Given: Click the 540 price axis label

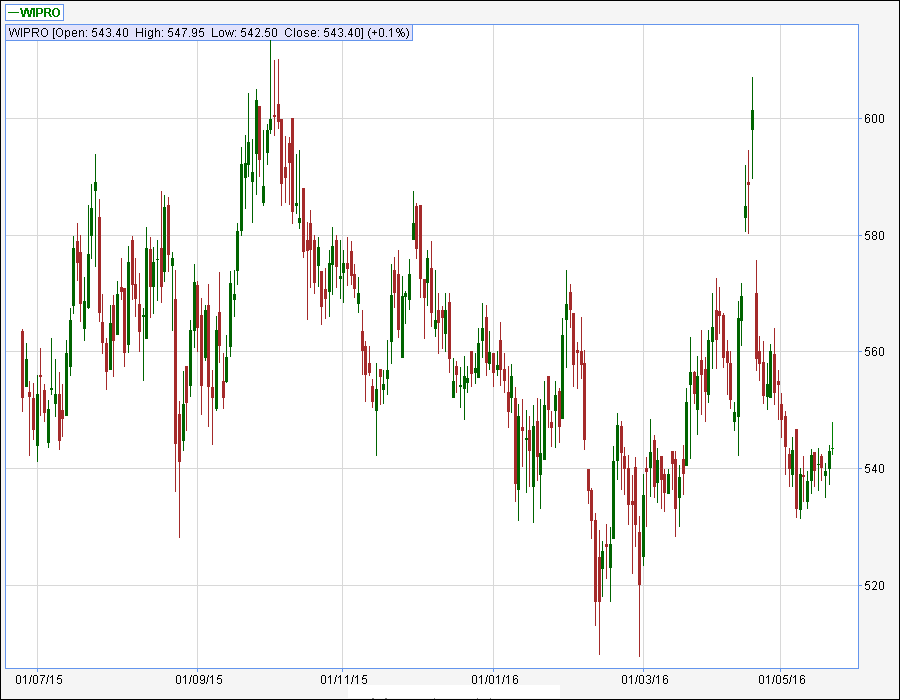Looking at the screenshot, I should coord(874,469).
